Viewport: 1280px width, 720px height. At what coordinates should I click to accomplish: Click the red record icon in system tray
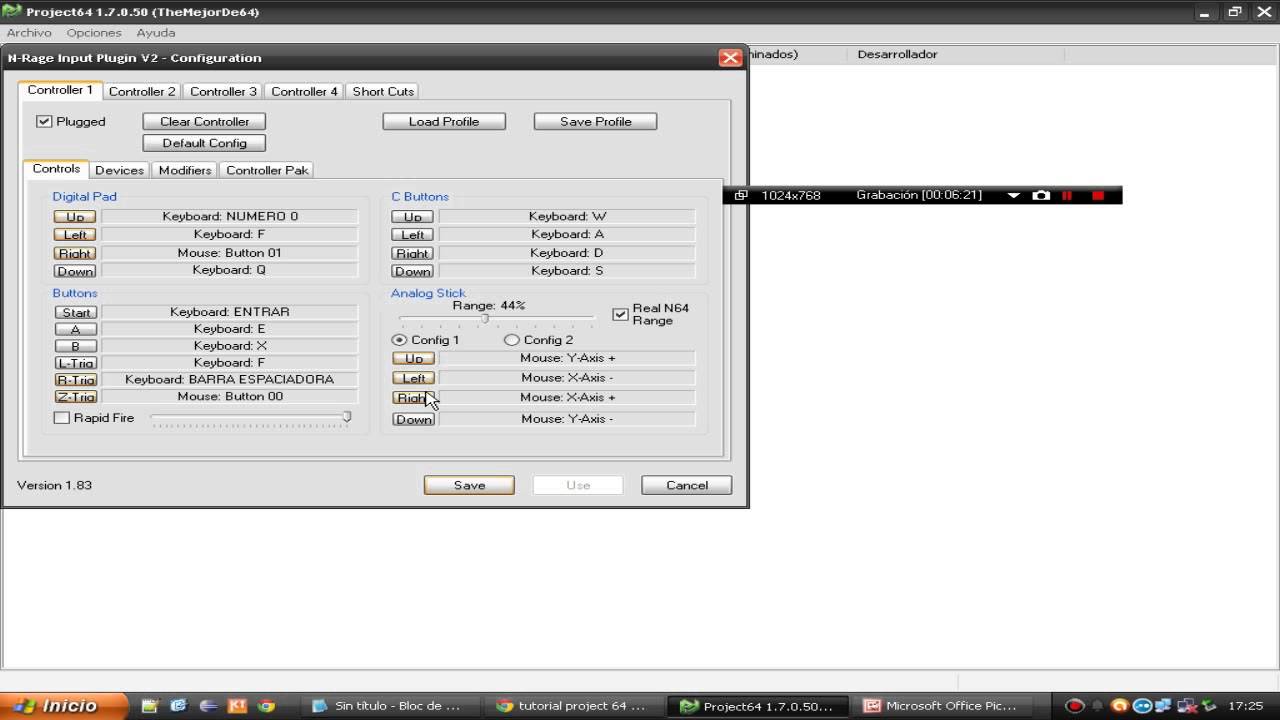point(1075,705)
